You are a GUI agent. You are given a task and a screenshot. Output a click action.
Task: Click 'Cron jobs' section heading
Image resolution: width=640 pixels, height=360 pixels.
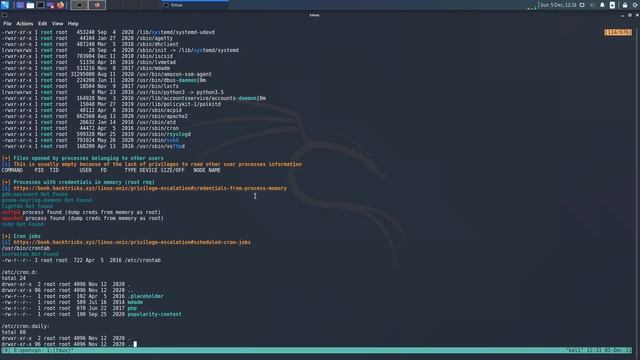click(x=27, y=236)
